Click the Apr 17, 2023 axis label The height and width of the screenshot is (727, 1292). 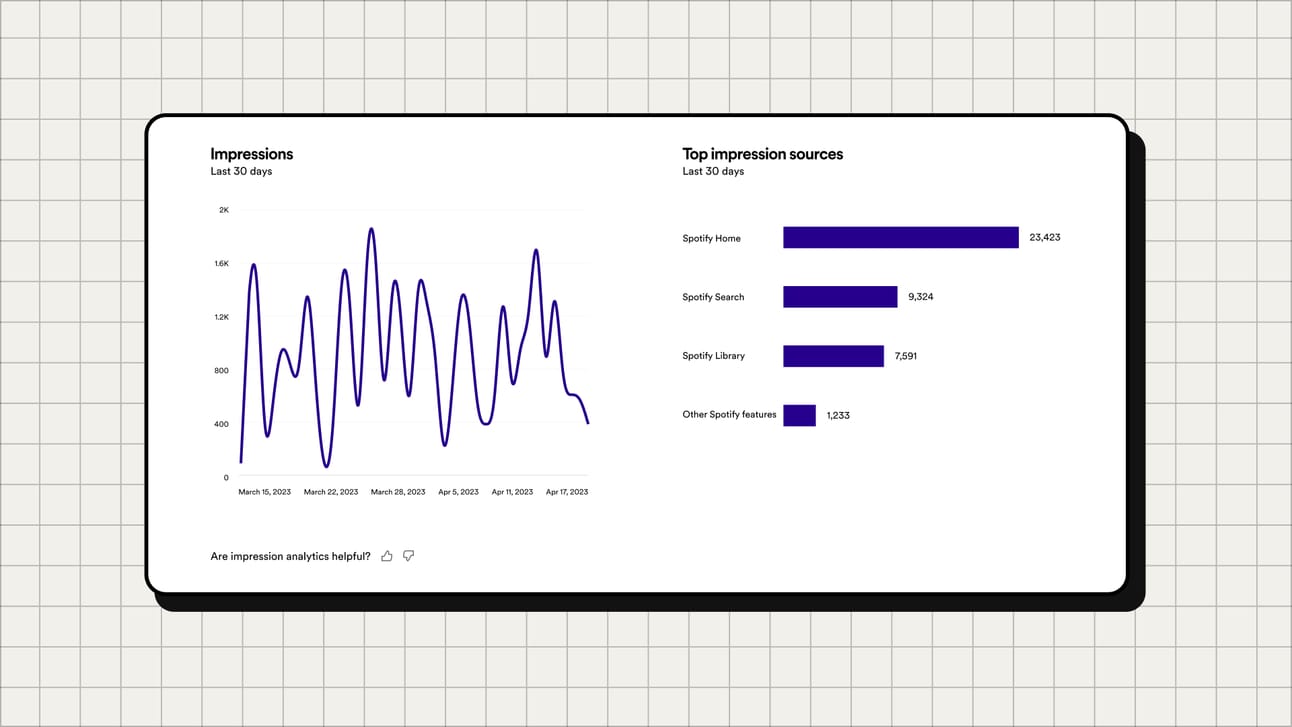pos(567,492)
